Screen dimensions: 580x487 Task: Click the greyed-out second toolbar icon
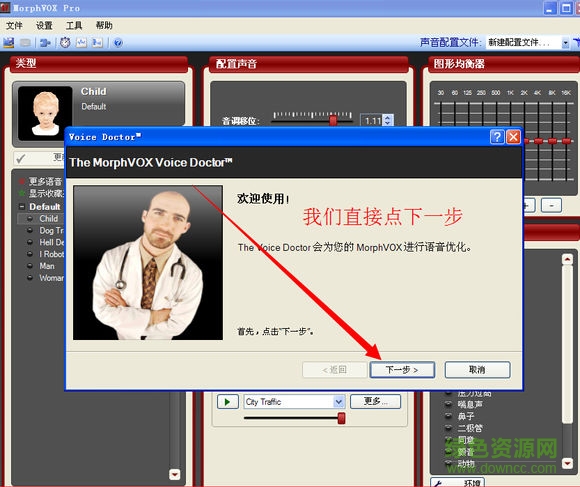click(25, 43)
